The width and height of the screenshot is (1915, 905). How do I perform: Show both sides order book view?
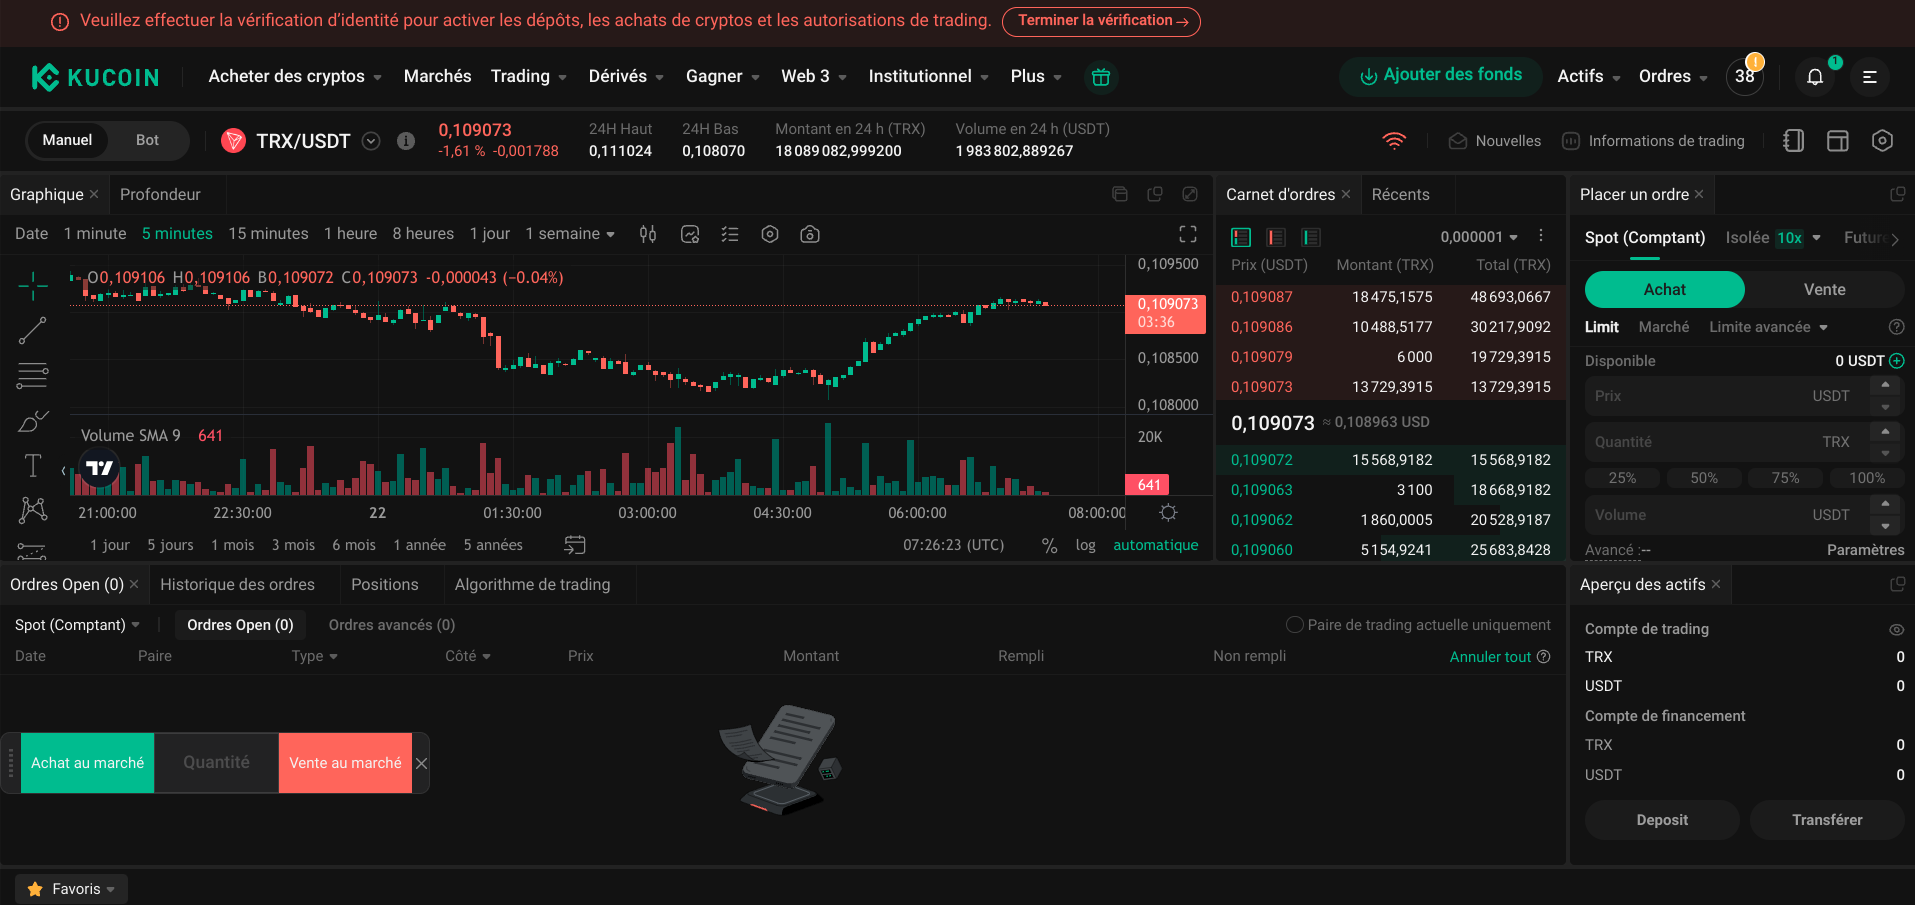[x=1241, y=237]
